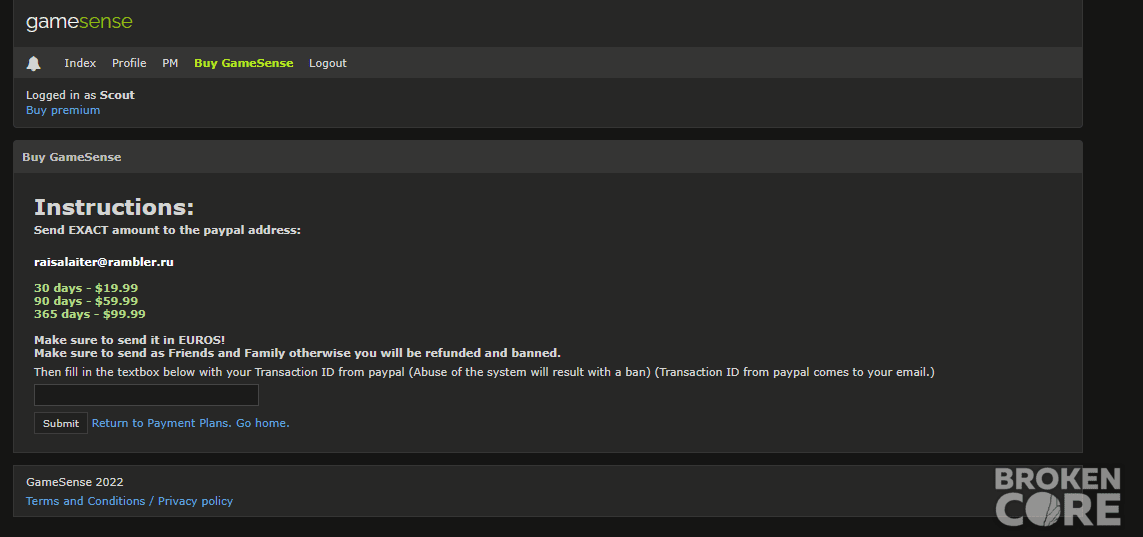The image size is (1143, 537).
Task: Open the Terms and Conditions link
Action: 85,501
